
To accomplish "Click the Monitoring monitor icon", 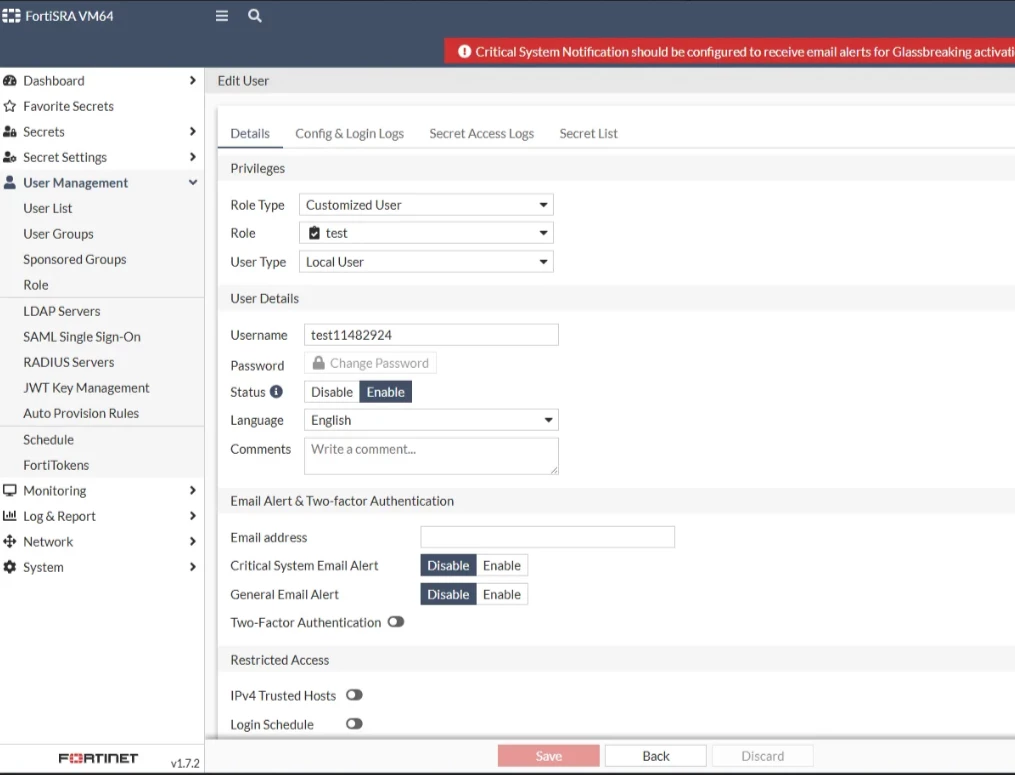I will pos(10,490).
